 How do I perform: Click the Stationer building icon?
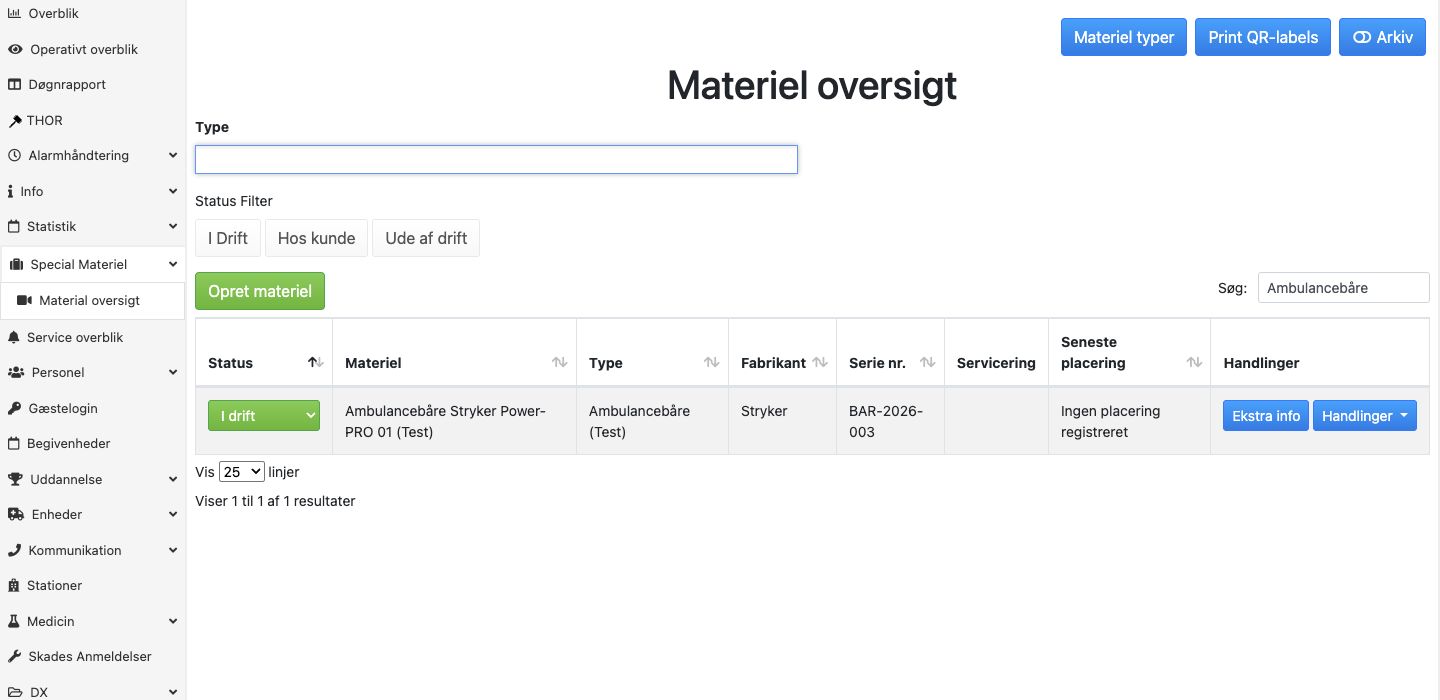click(14, 585)
